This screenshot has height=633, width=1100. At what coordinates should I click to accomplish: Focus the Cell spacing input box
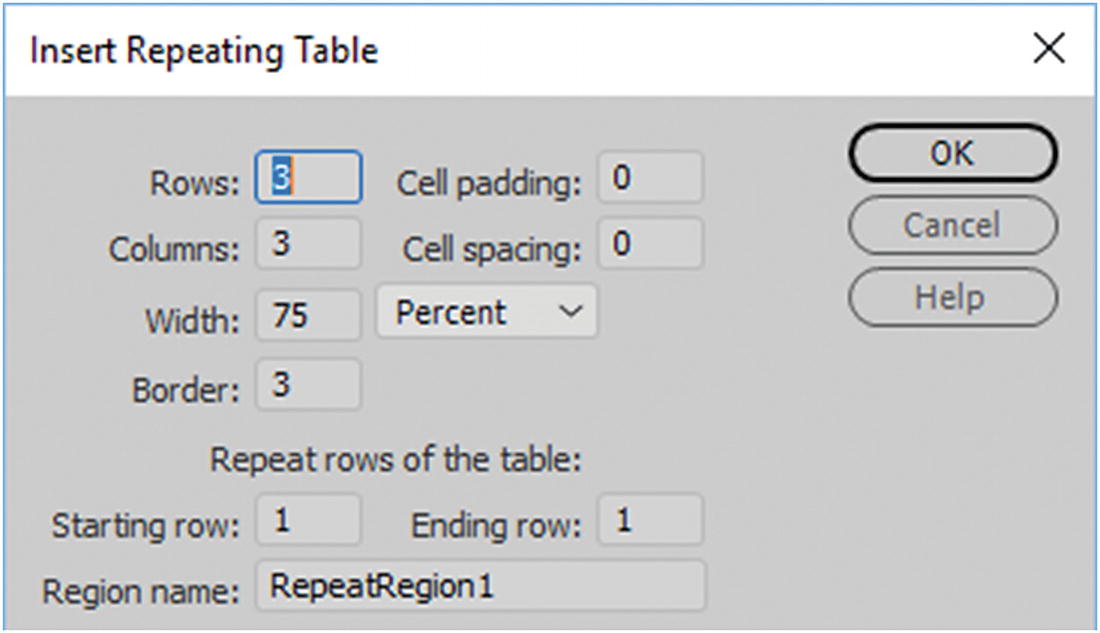(x=650, y=245)
